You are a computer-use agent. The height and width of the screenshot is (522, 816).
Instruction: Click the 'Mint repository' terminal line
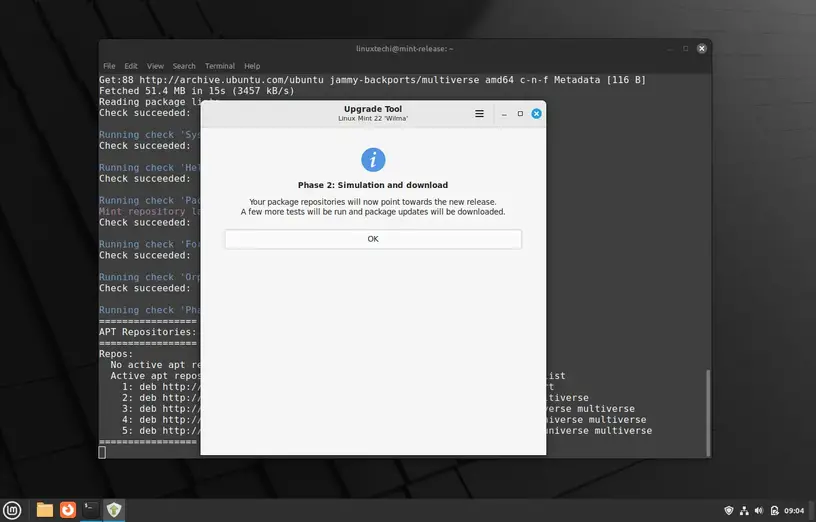click(149, 211)
